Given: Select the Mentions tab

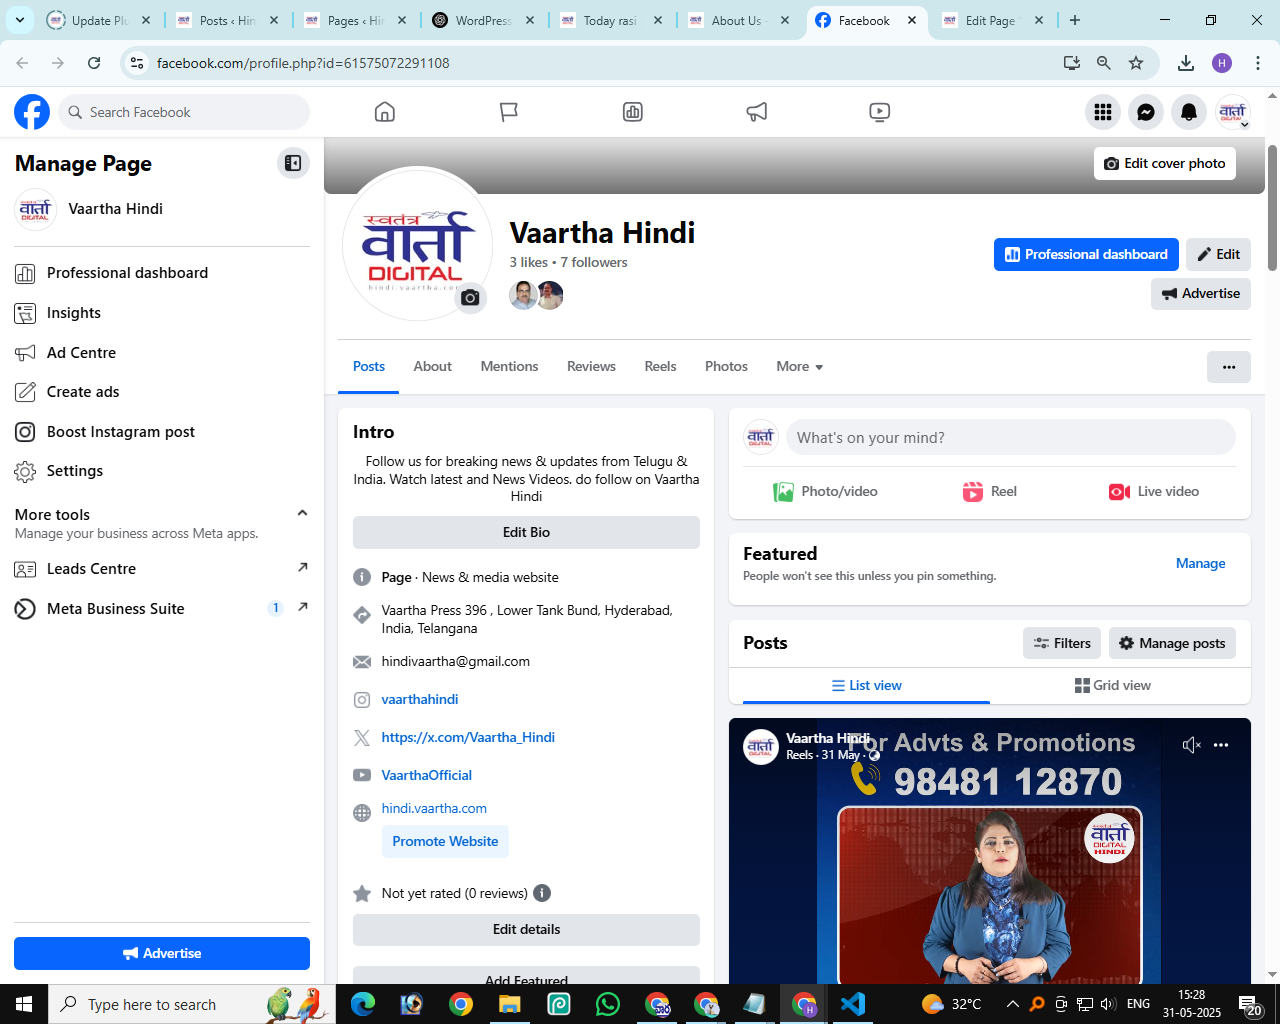Looking at the screenshot, I should click(509, 367).
